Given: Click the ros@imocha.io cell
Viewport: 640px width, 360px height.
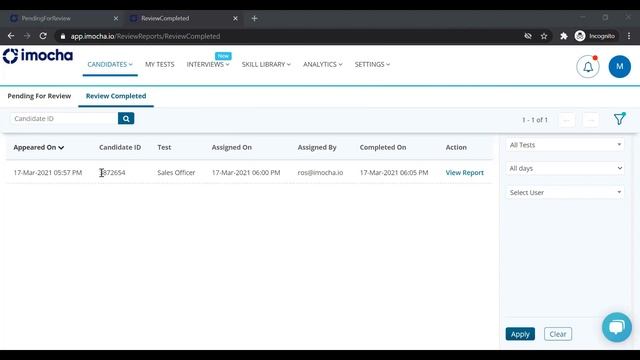Looking at the screenshot, I should 320,173.
